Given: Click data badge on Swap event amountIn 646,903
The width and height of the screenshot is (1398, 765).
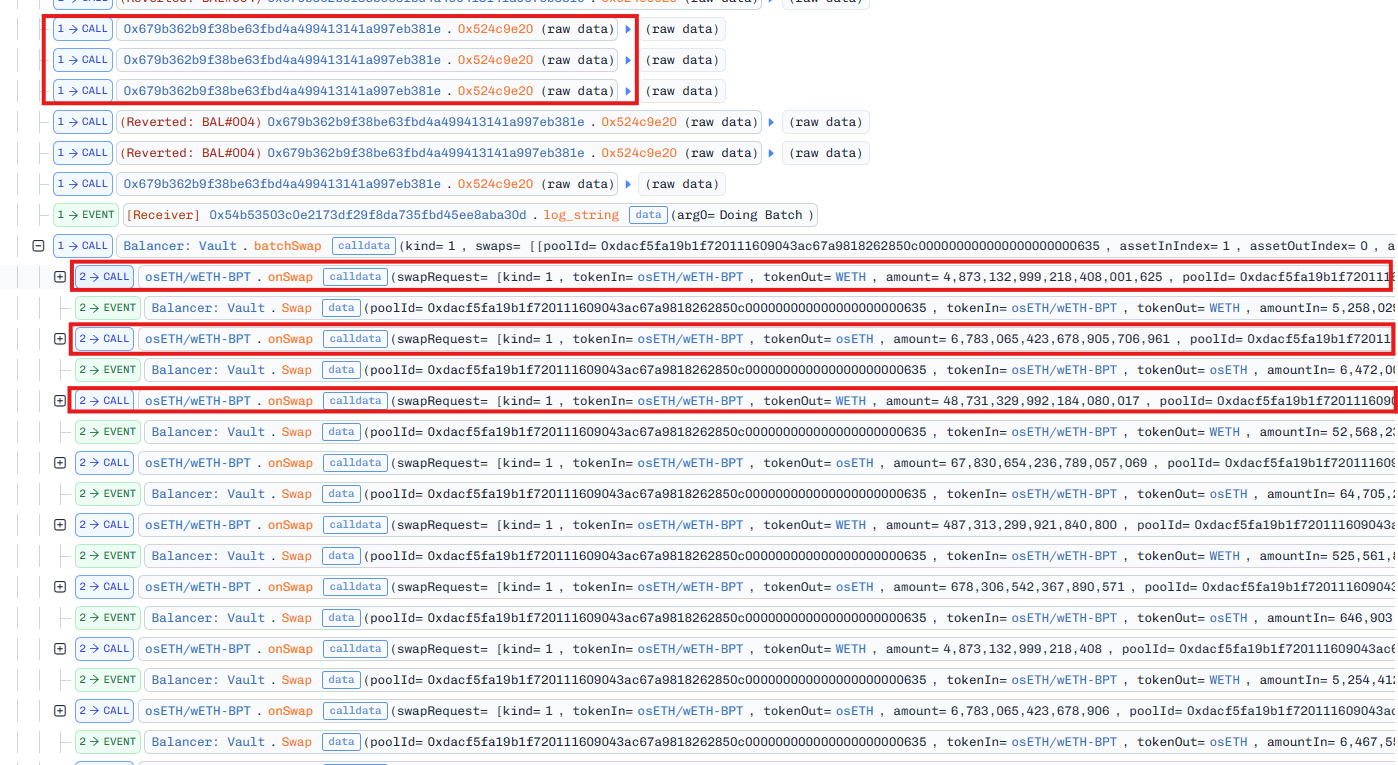Looking at the screenshot, I should pos(341,618).
